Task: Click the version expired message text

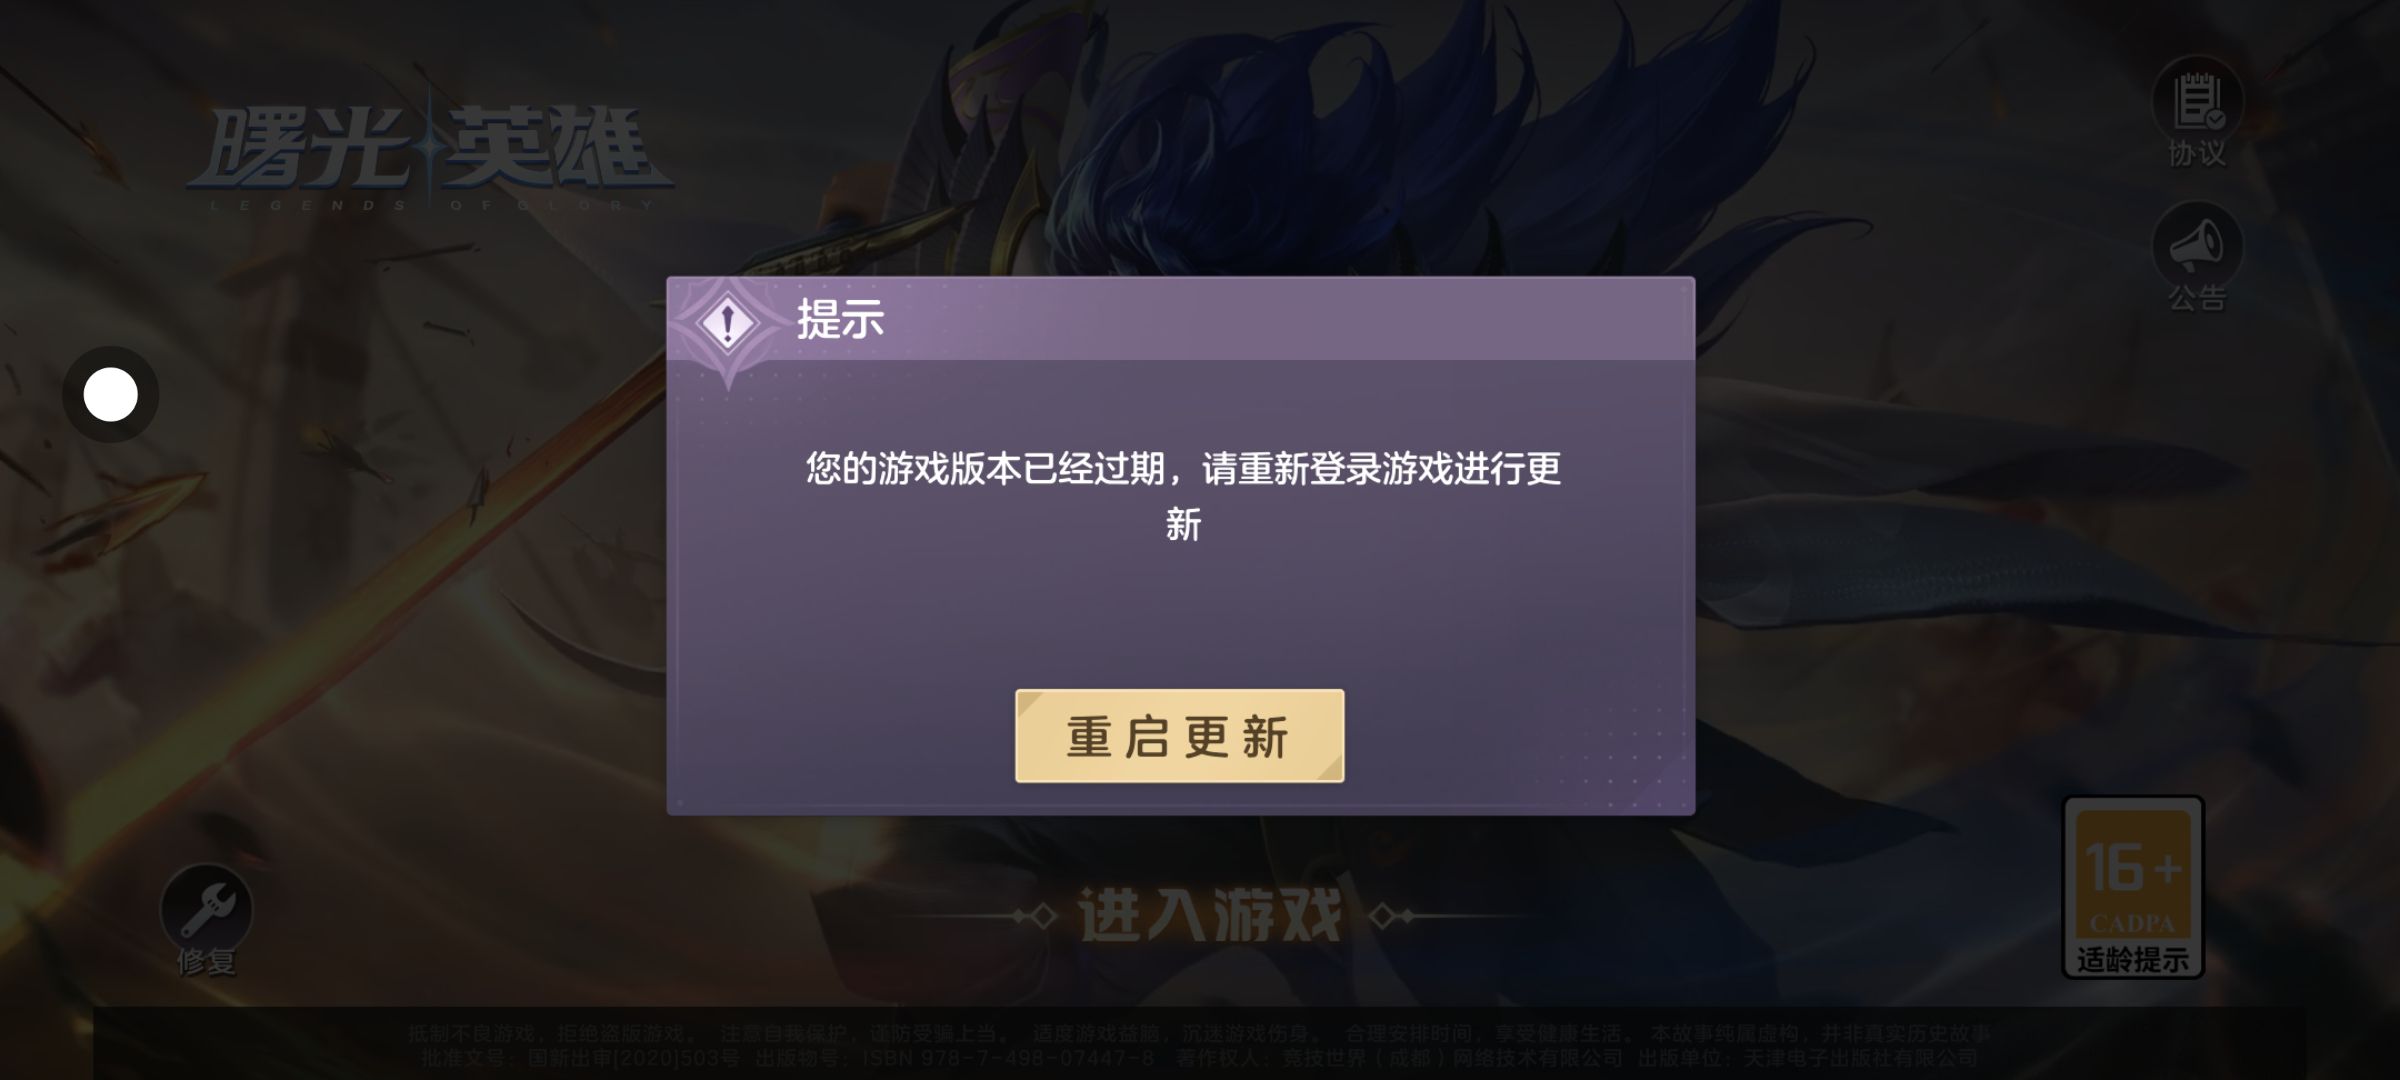Action: point(1183,496)
